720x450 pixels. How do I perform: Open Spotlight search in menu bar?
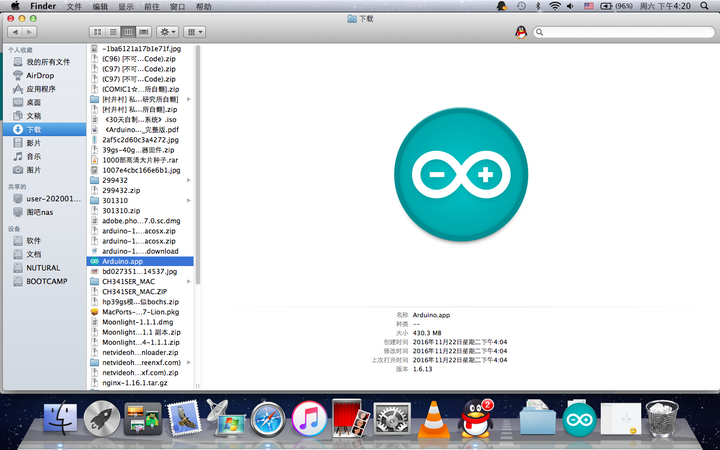pos(704,6)
